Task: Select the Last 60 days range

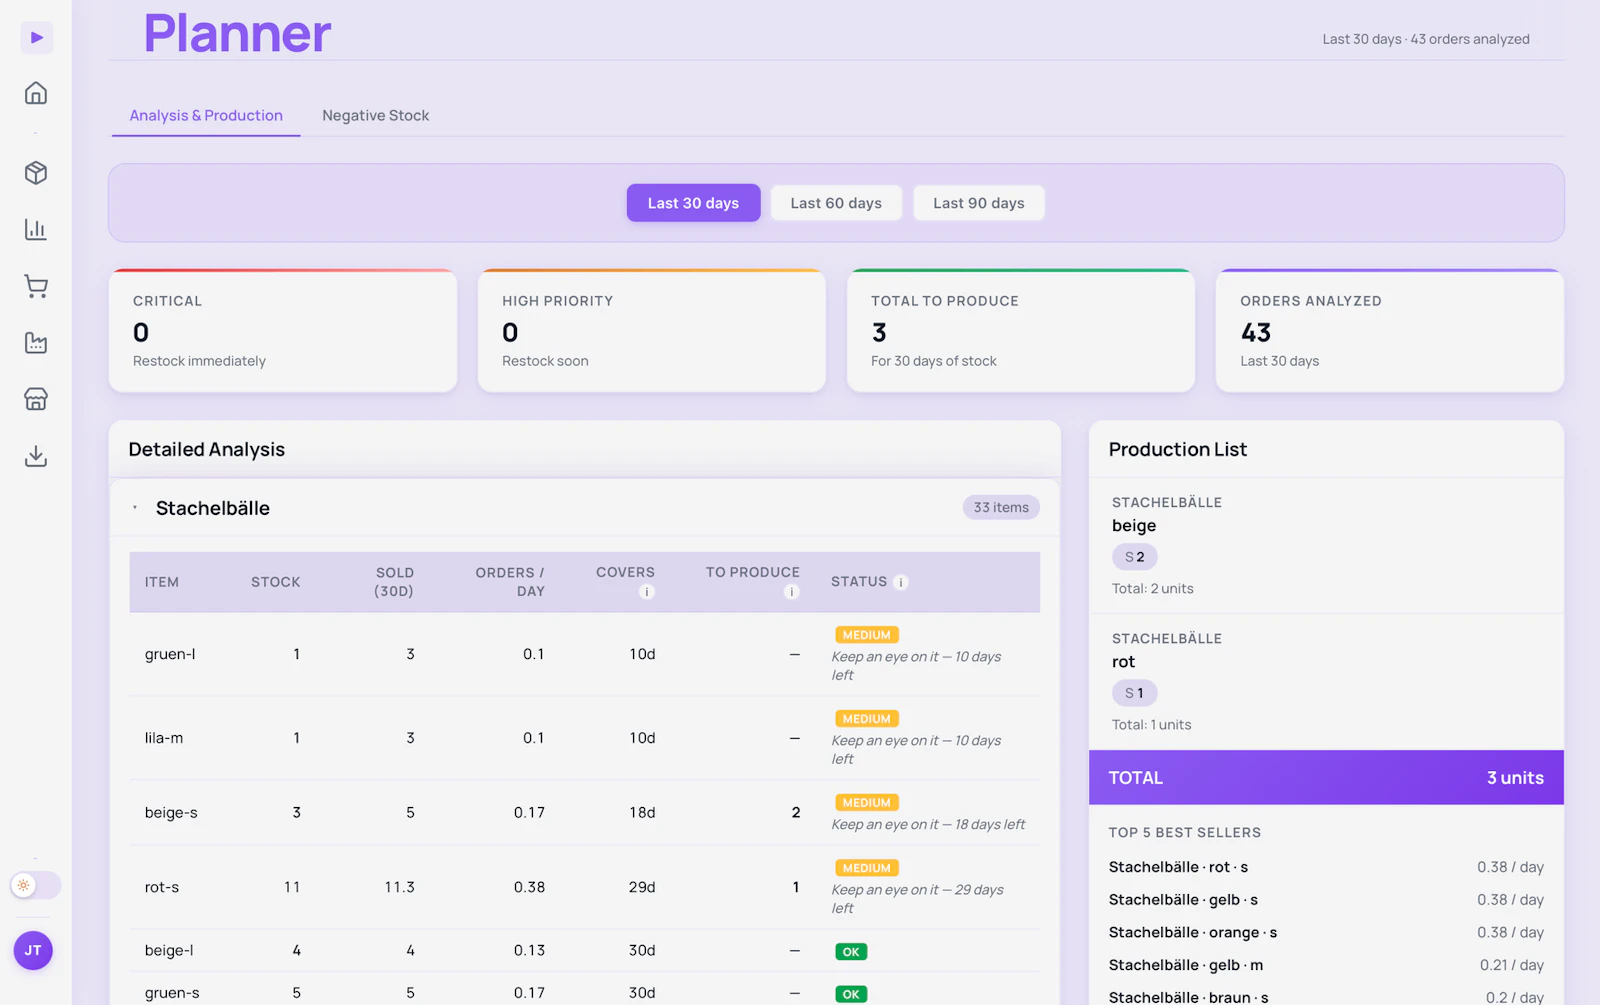Action: point(836,203)
